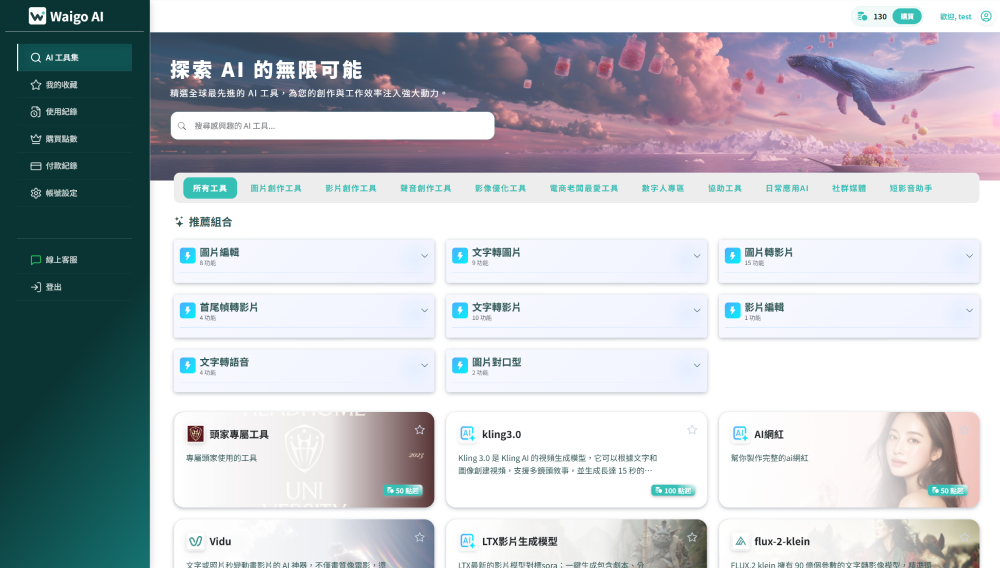Switch to the 影片創作工具 tab
This screenshot has height=568, width=1000.
[x=350, y=188]
